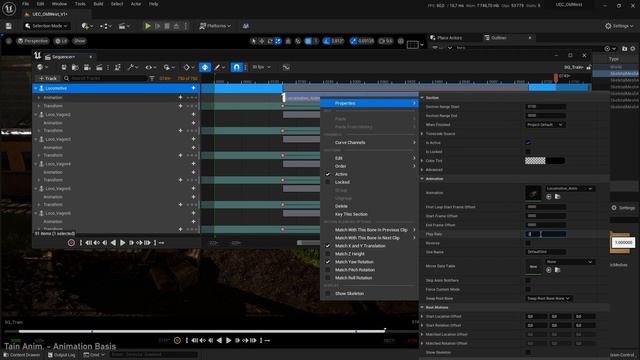Viewport: 640px width, 360px height.
Task: Open Mirror Data Table None dropdown
Action: click(570, 262)
